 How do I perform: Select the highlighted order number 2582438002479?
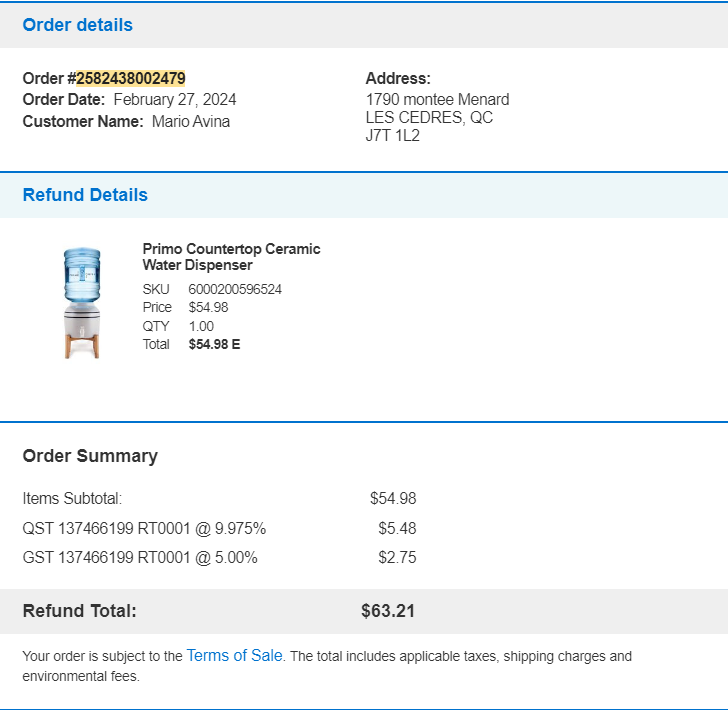pos(130,78)
